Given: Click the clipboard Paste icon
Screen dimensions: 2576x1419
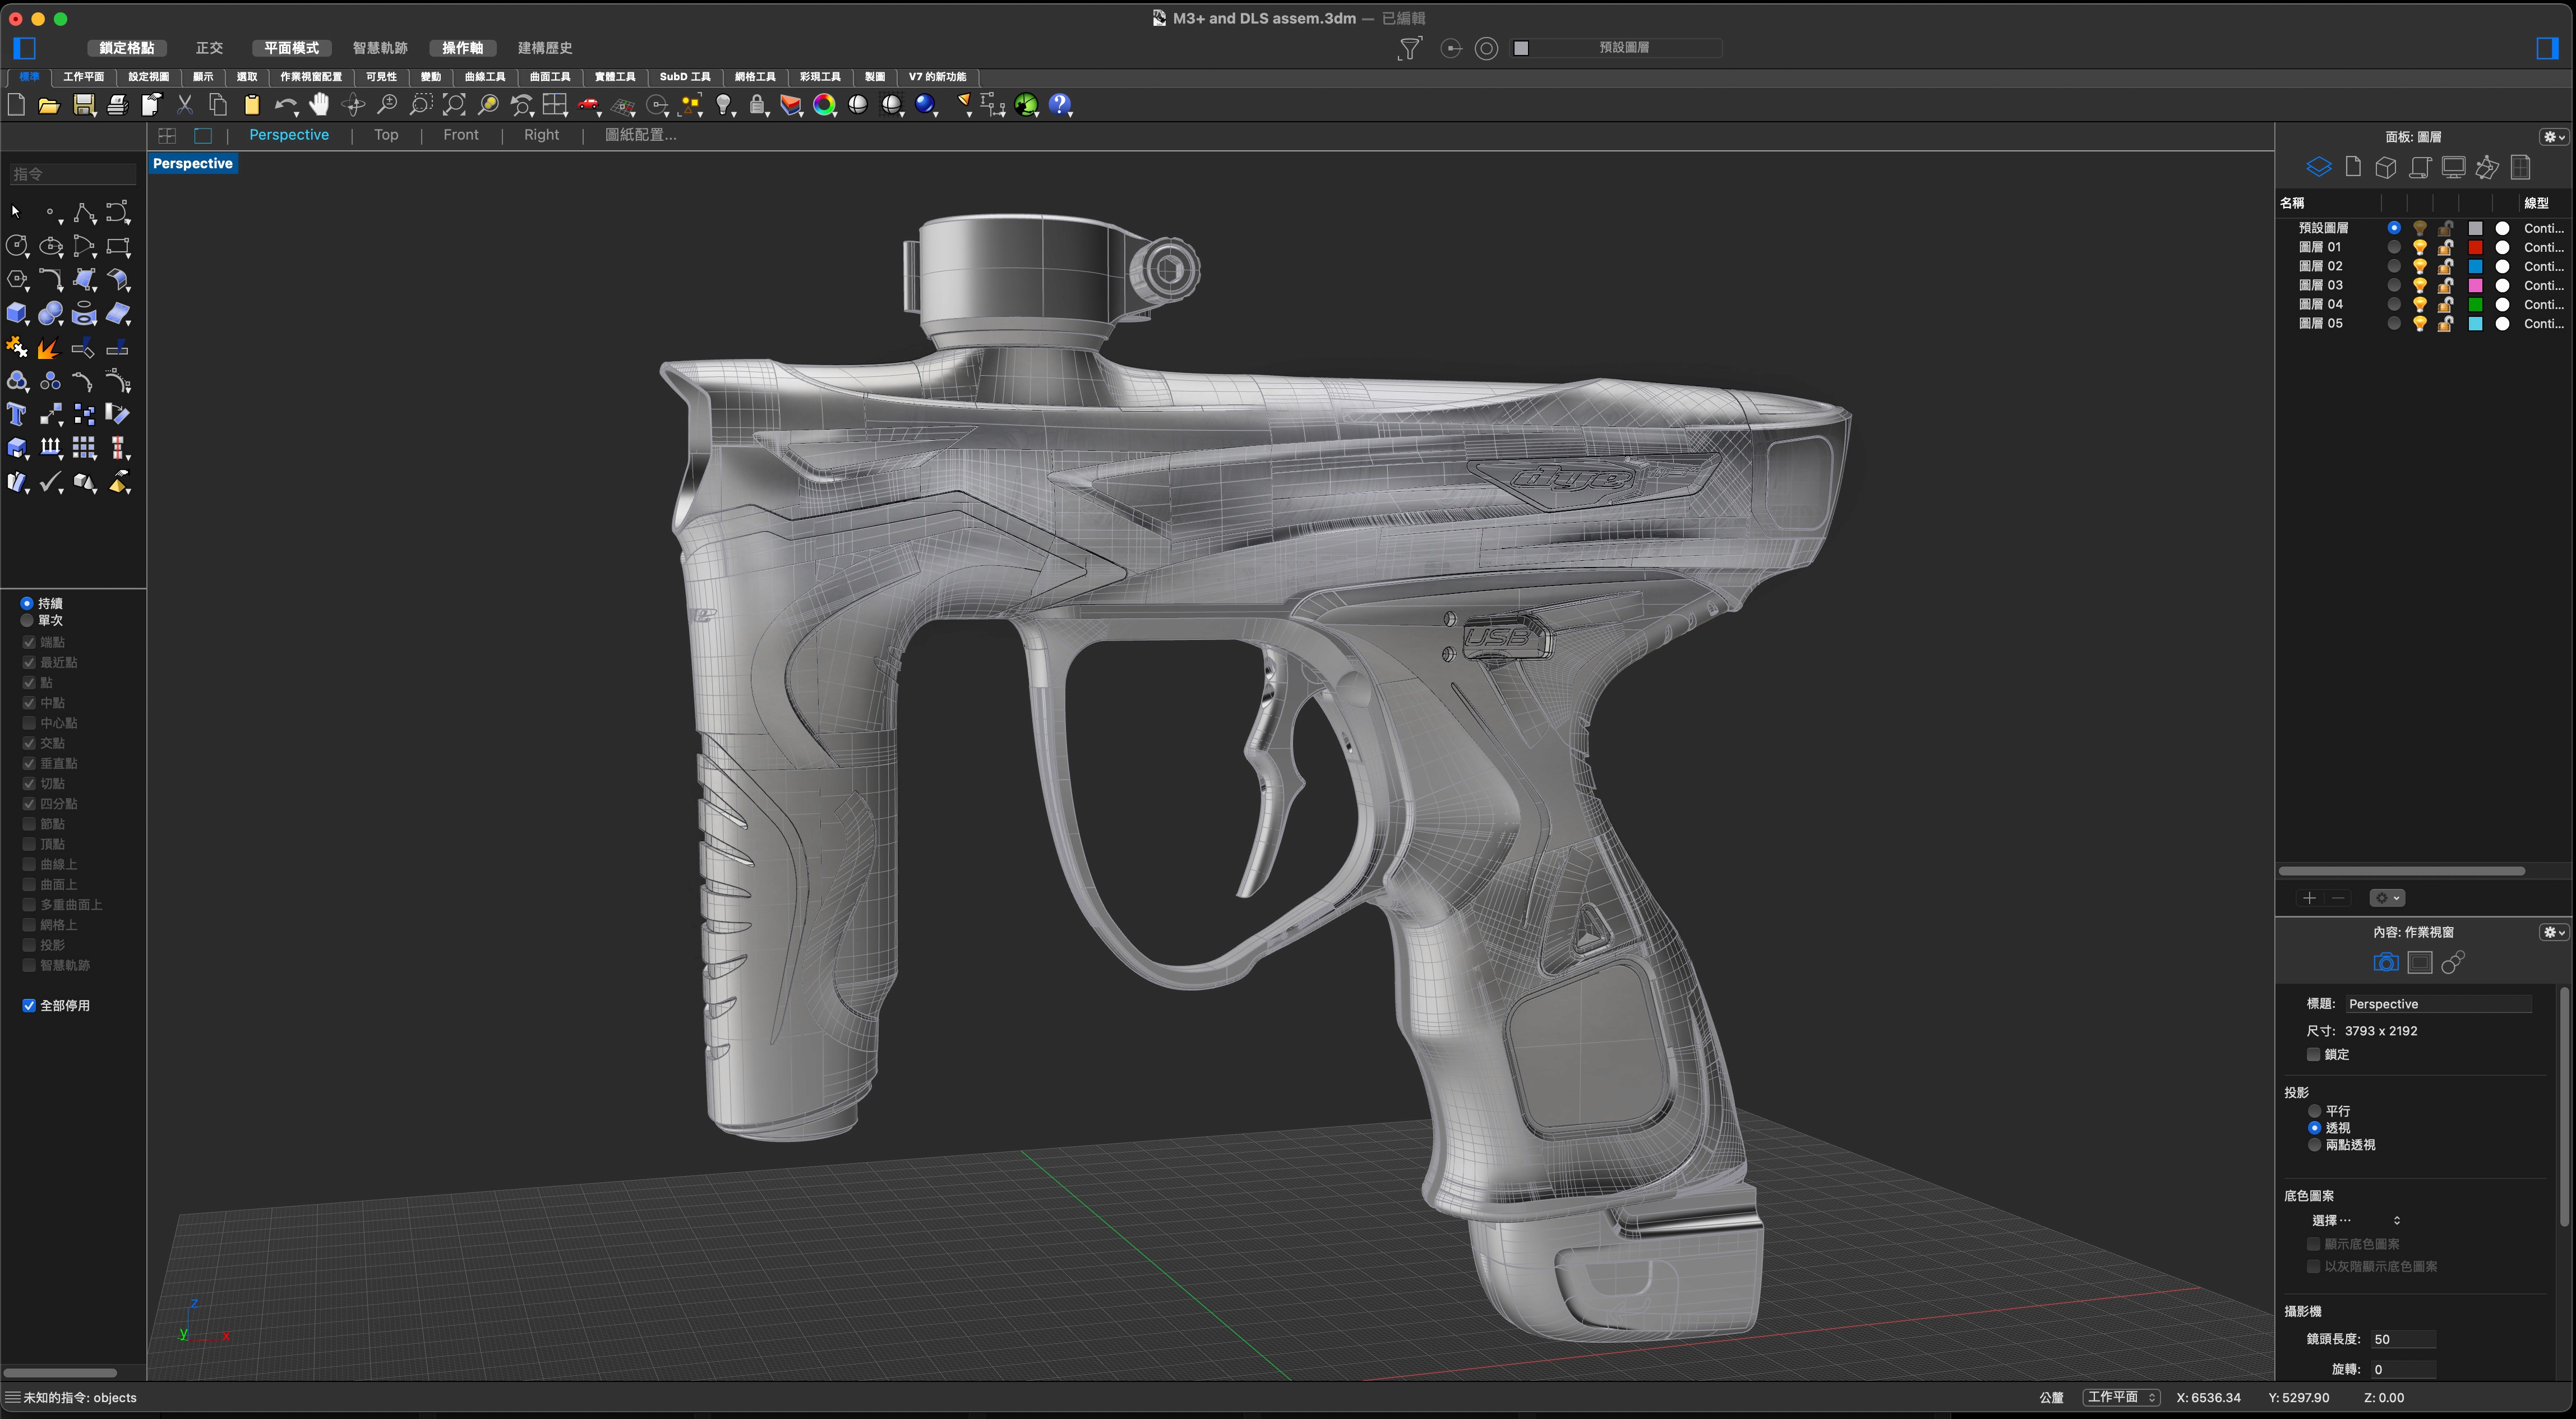Looking at the screenshot, I should coord(252,105).
